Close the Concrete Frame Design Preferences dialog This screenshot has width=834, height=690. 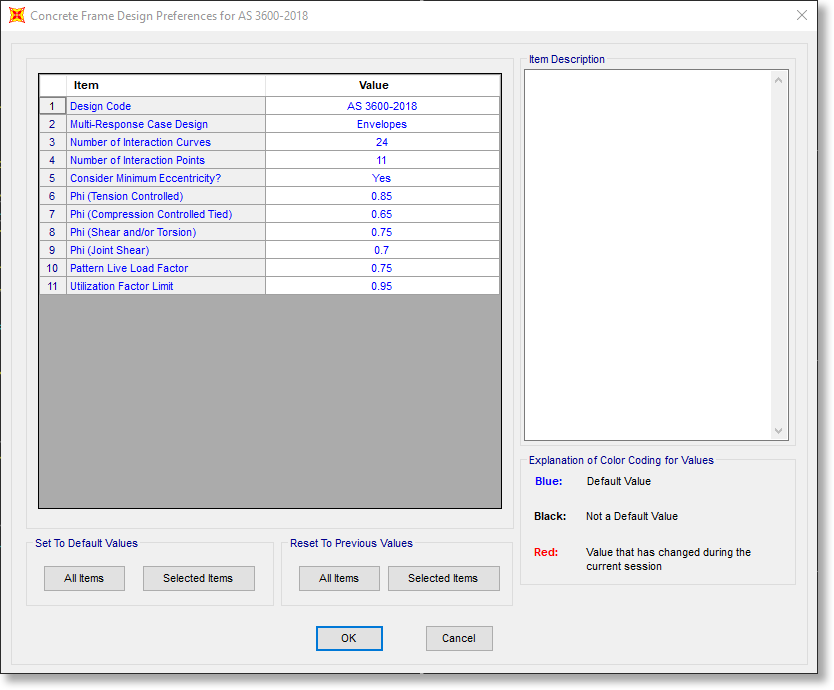(x=801, y=16)
